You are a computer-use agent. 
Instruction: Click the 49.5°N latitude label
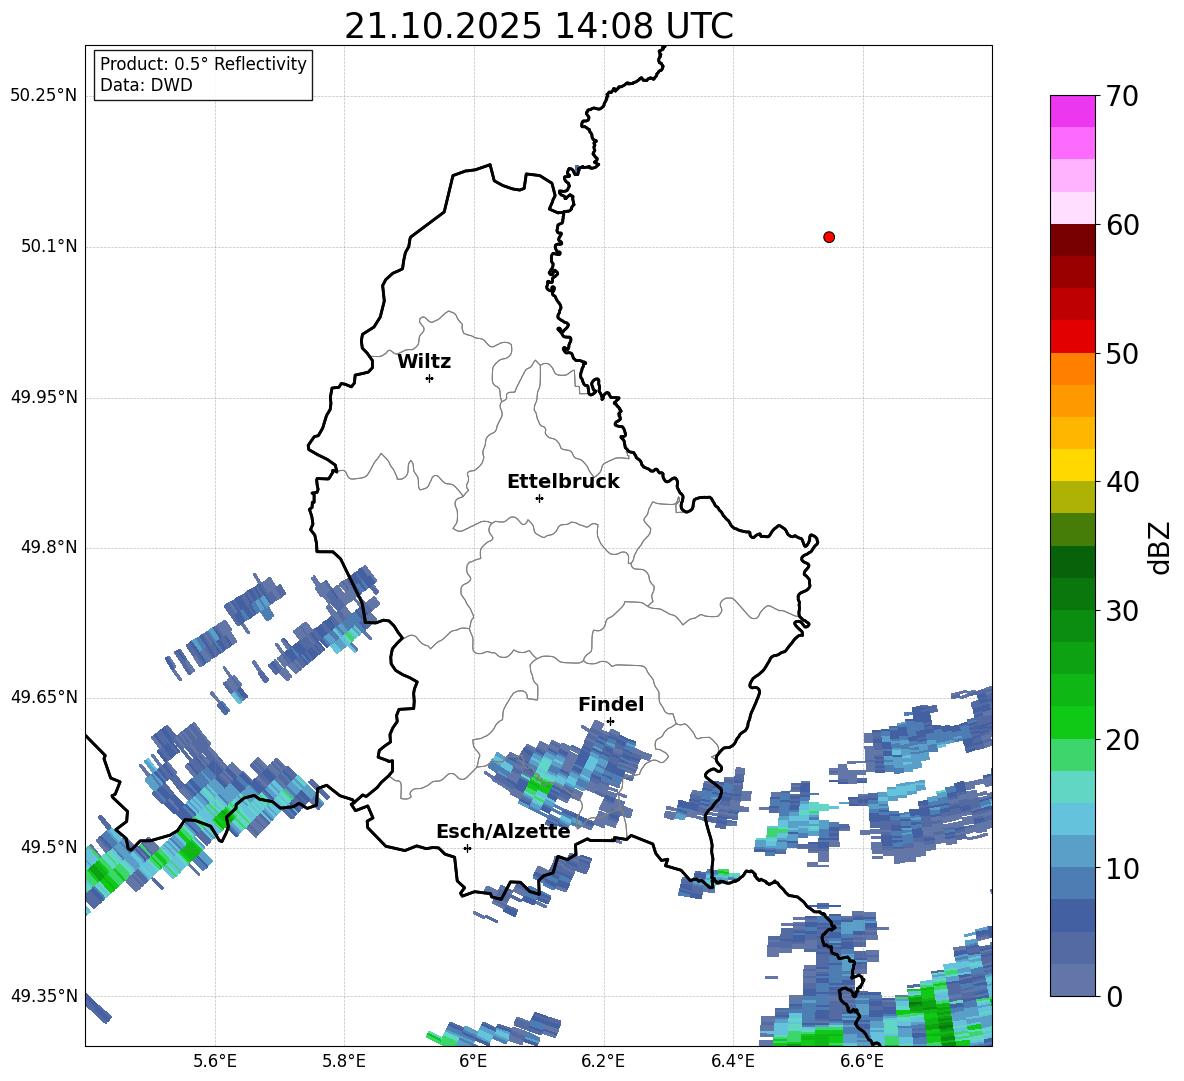pos(49,846)
